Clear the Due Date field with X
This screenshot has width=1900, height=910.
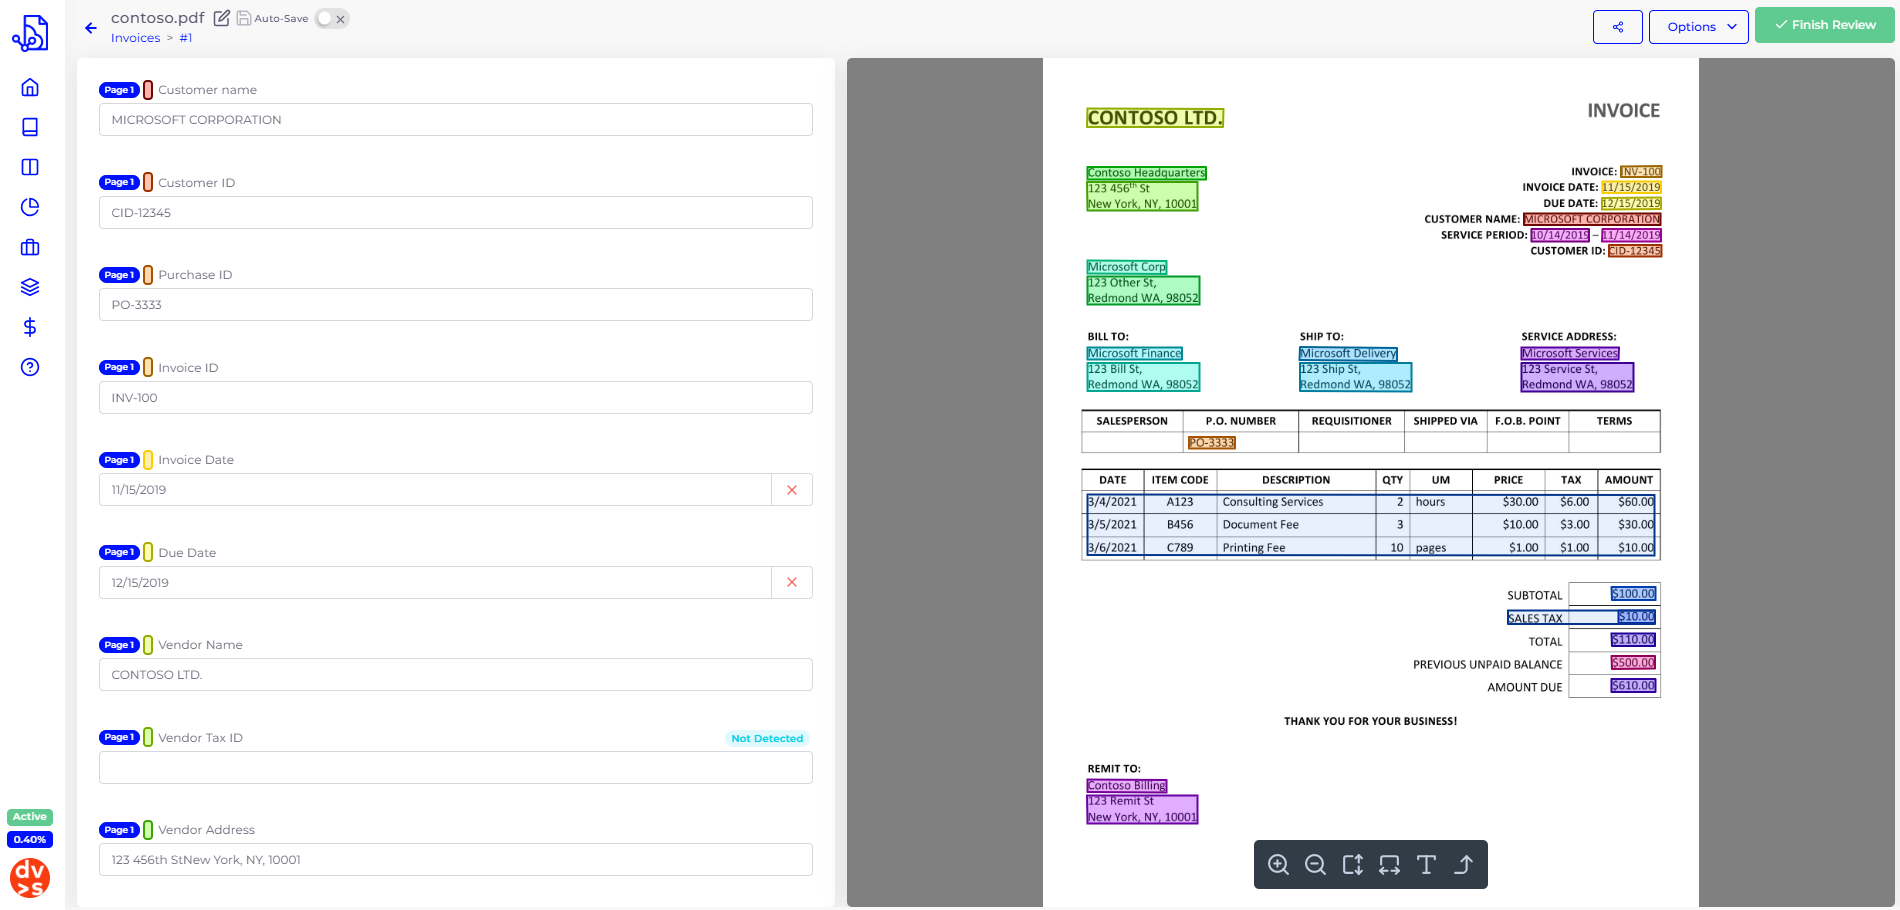[791, 582]
